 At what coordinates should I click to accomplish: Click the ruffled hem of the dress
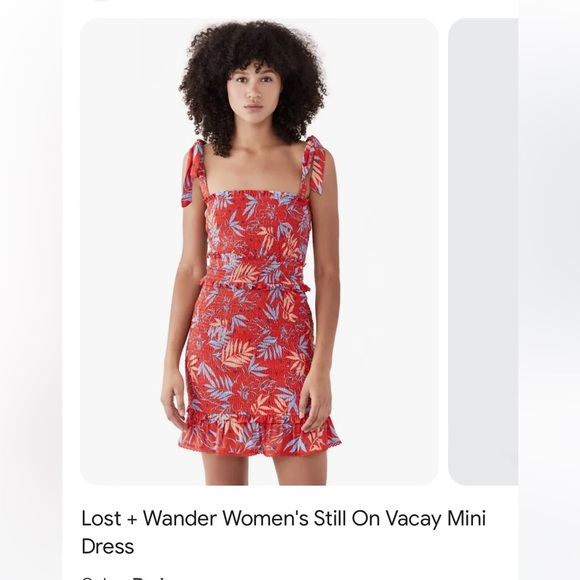(x=260, y=435)
